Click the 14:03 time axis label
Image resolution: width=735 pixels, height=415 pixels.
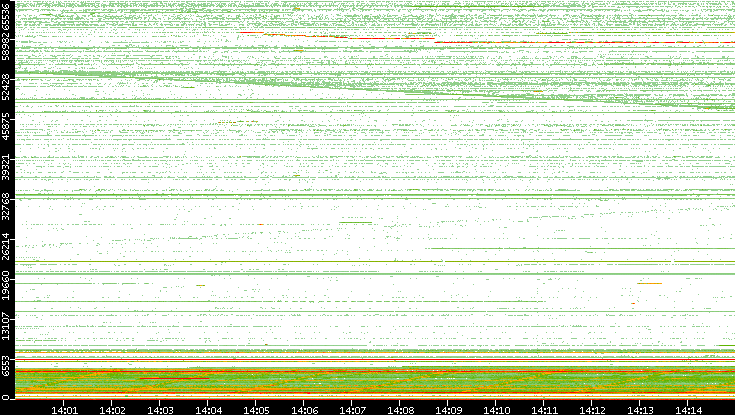tap(160, 410)
